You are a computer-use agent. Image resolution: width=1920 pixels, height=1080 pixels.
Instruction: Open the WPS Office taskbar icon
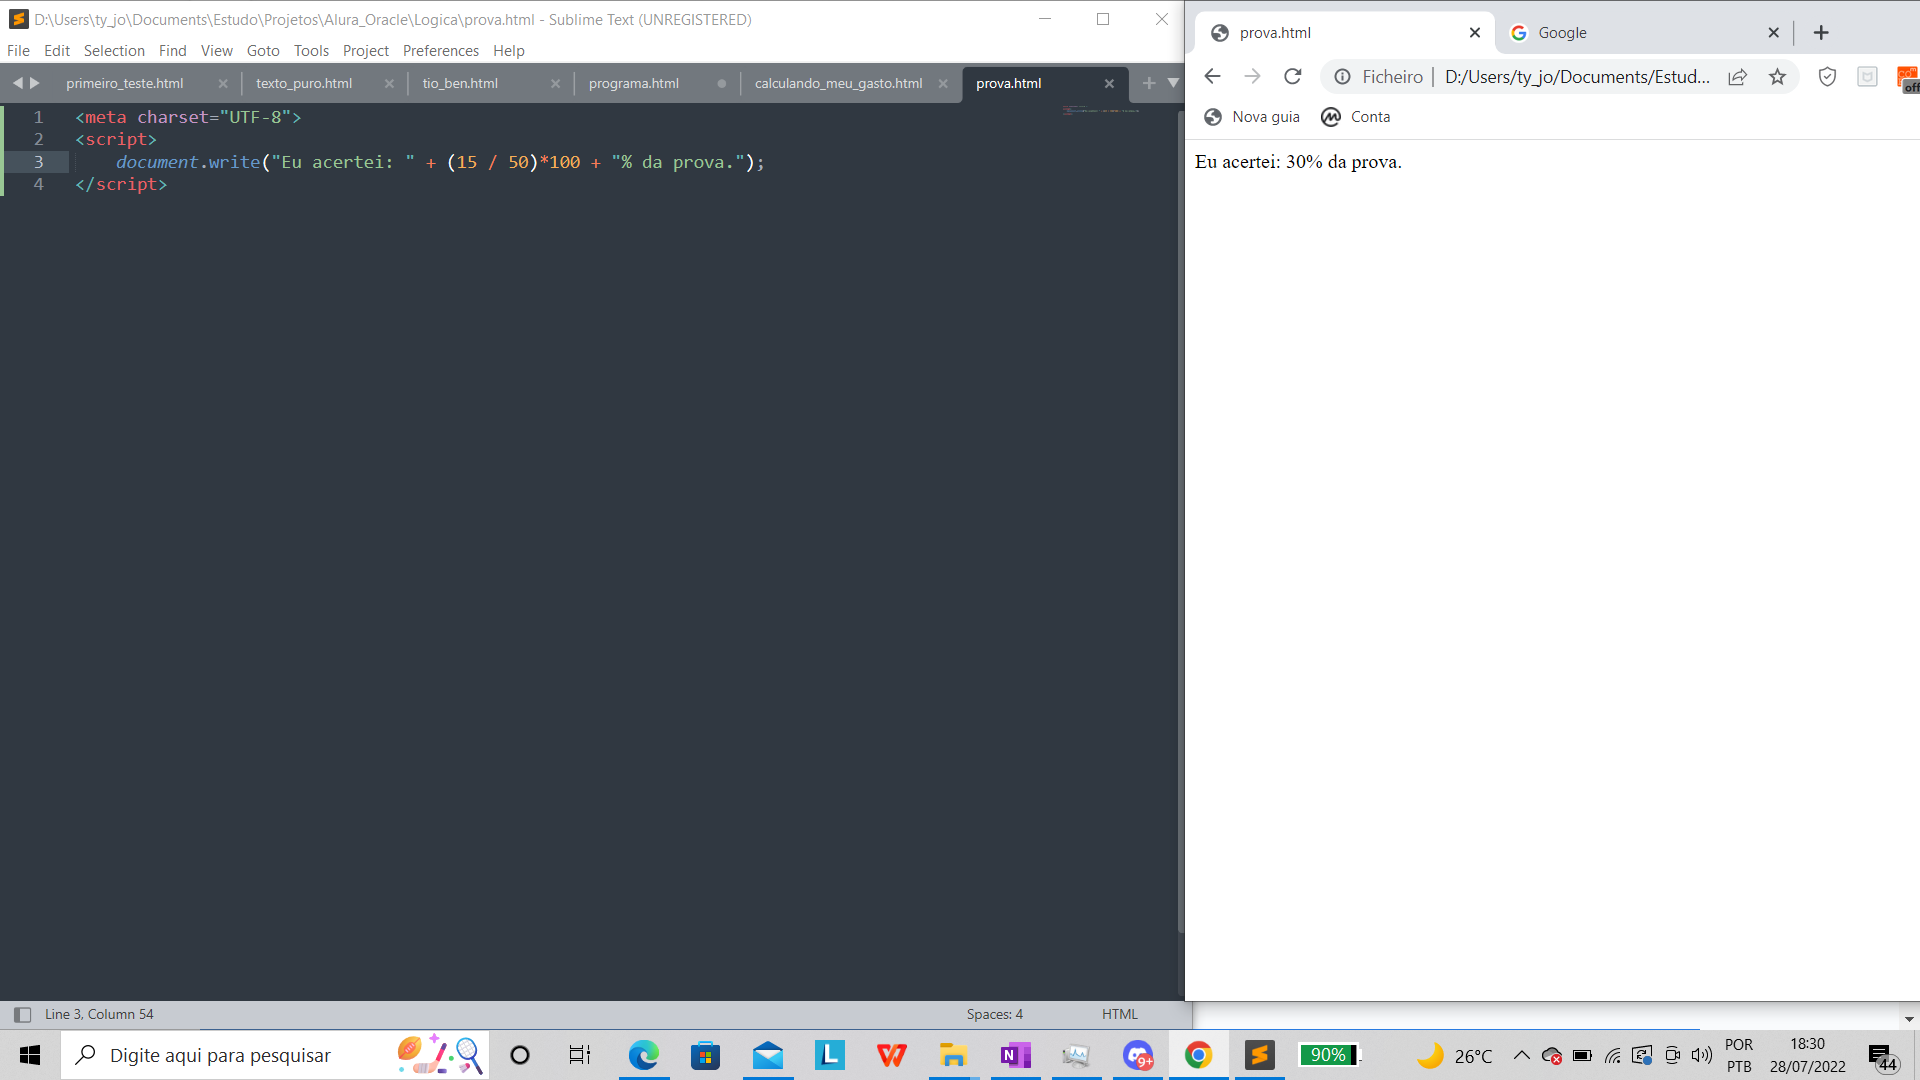[x=891, y=1055]
